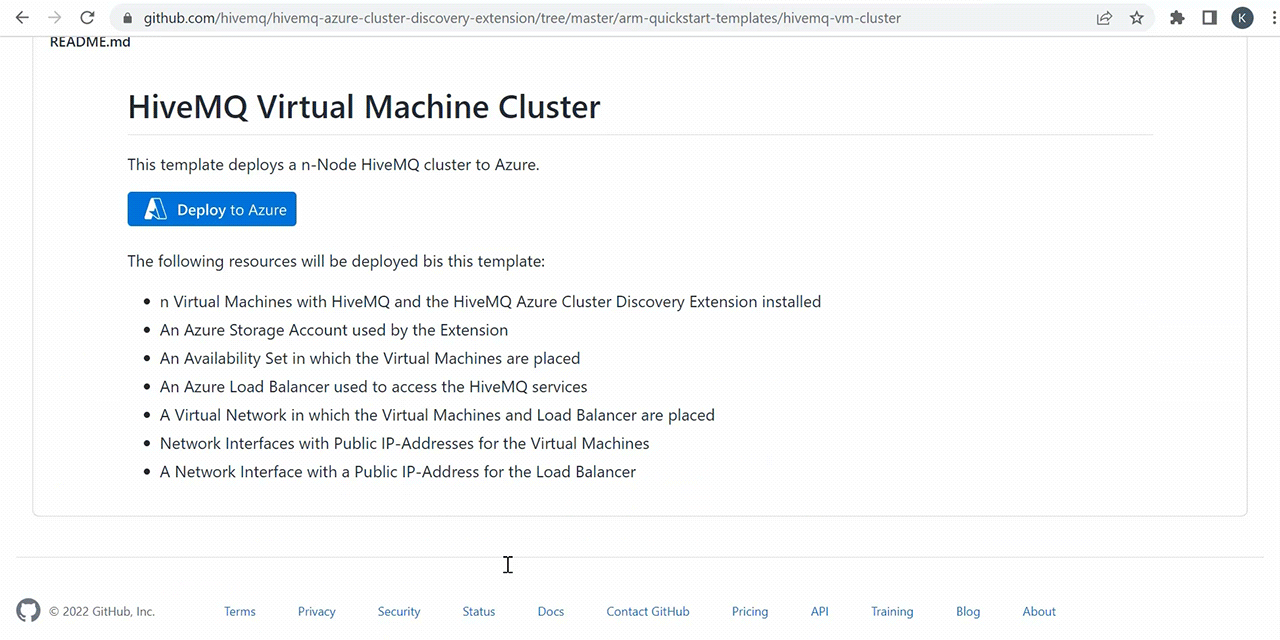Go forward using the browser forward arrow
Screen dimensions: 1280x640
tap(54, 18)
